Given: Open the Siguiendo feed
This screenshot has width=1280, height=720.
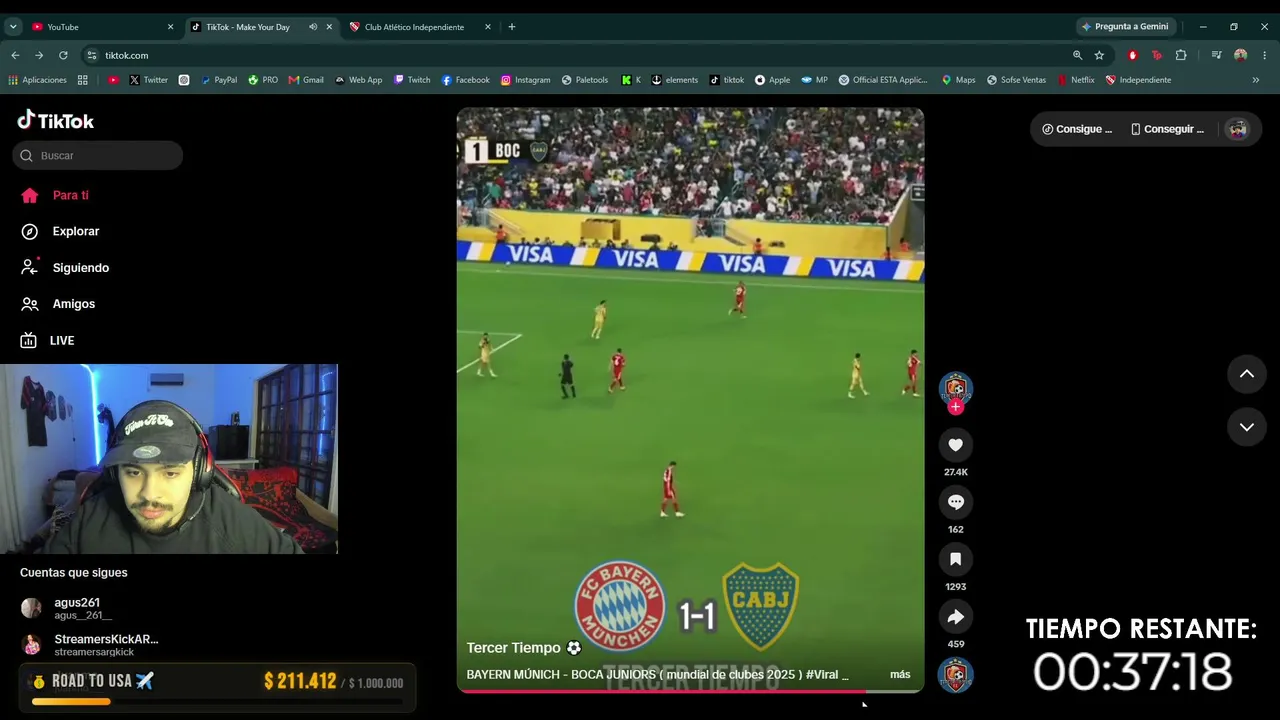Looking at the screenshot, I should click(x=80, y=268).
